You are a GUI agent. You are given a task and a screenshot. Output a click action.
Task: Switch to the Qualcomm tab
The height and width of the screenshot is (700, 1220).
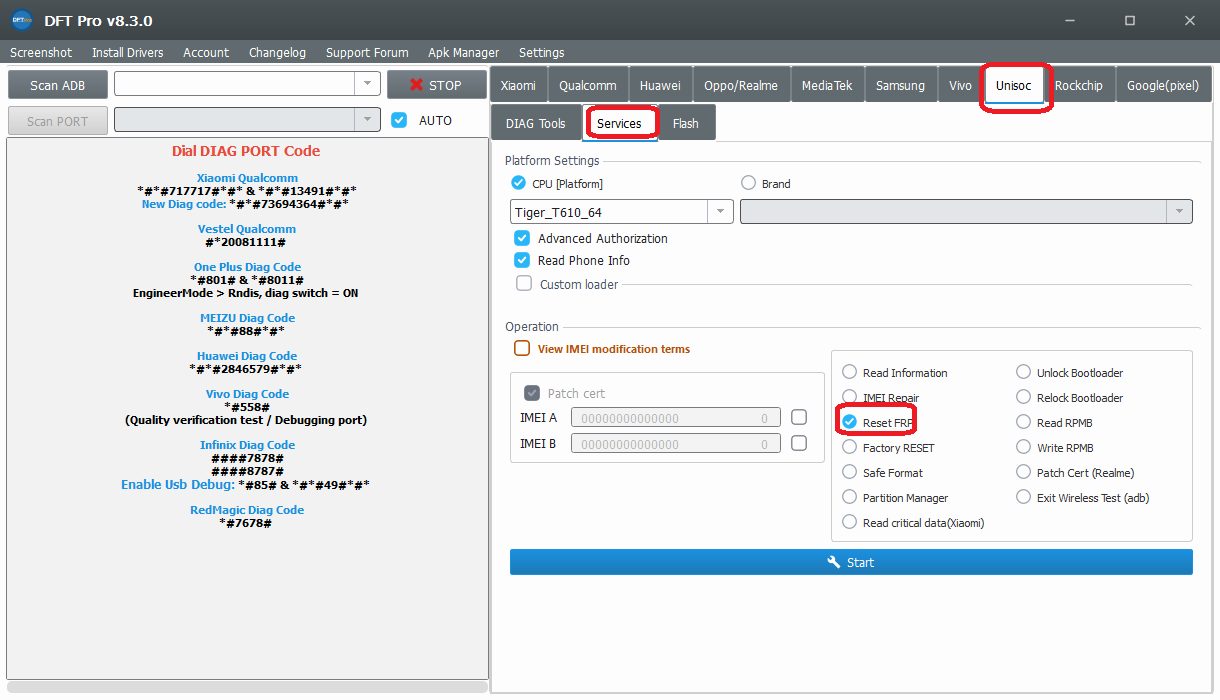pos(588,85)
